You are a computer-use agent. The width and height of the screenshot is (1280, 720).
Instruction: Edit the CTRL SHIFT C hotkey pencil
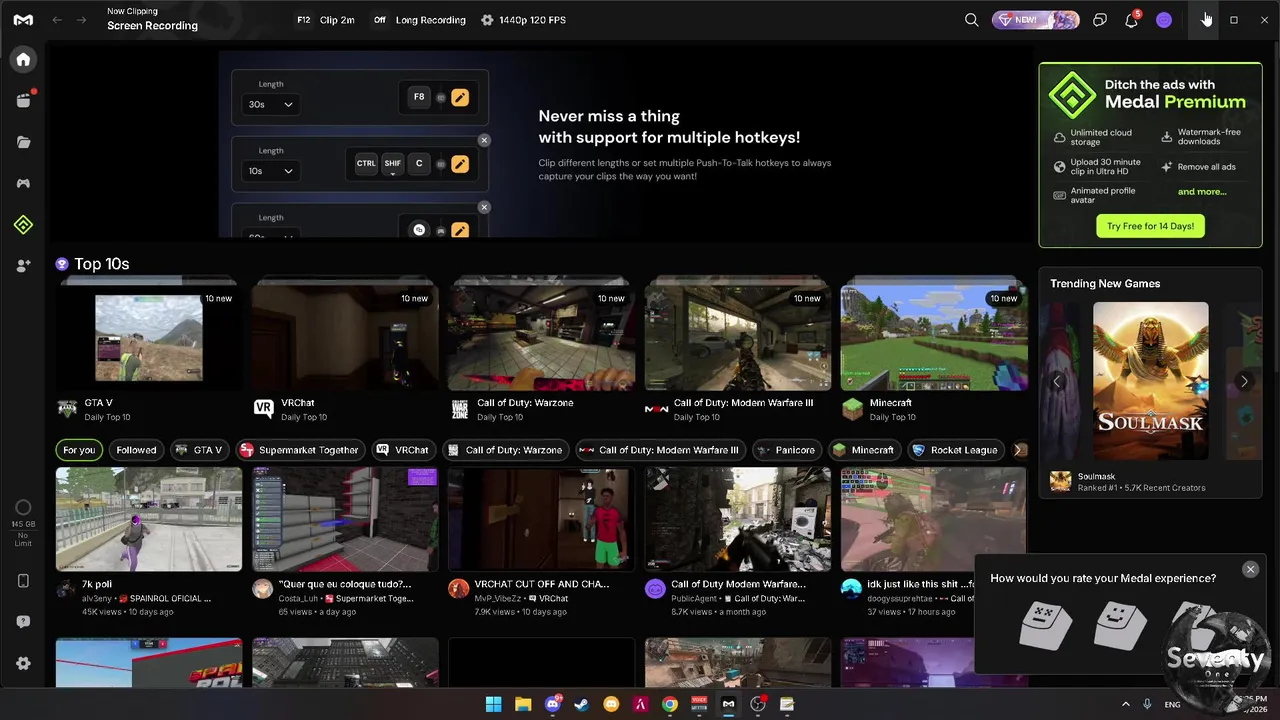[460, 163]
